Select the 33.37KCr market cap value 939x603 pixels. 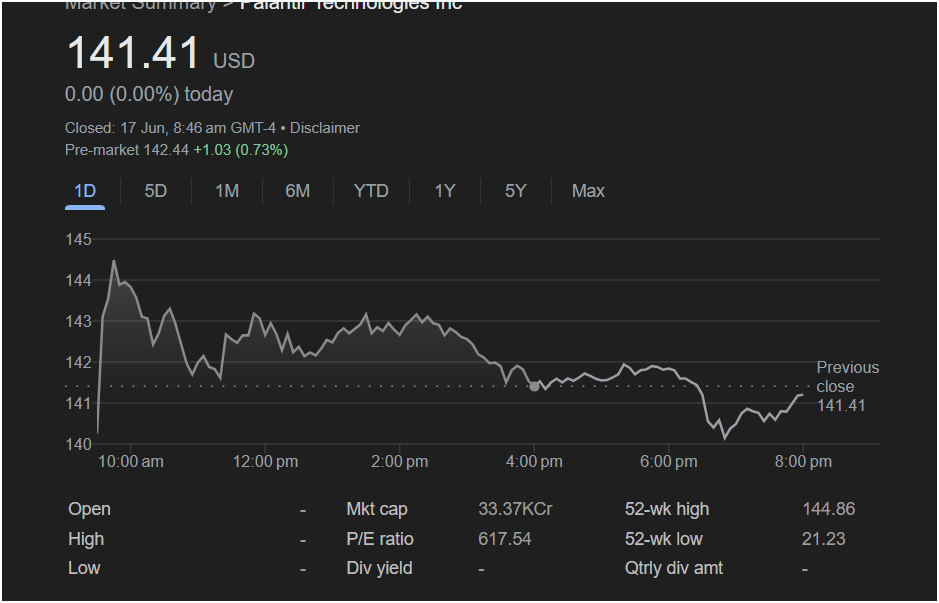515,510
